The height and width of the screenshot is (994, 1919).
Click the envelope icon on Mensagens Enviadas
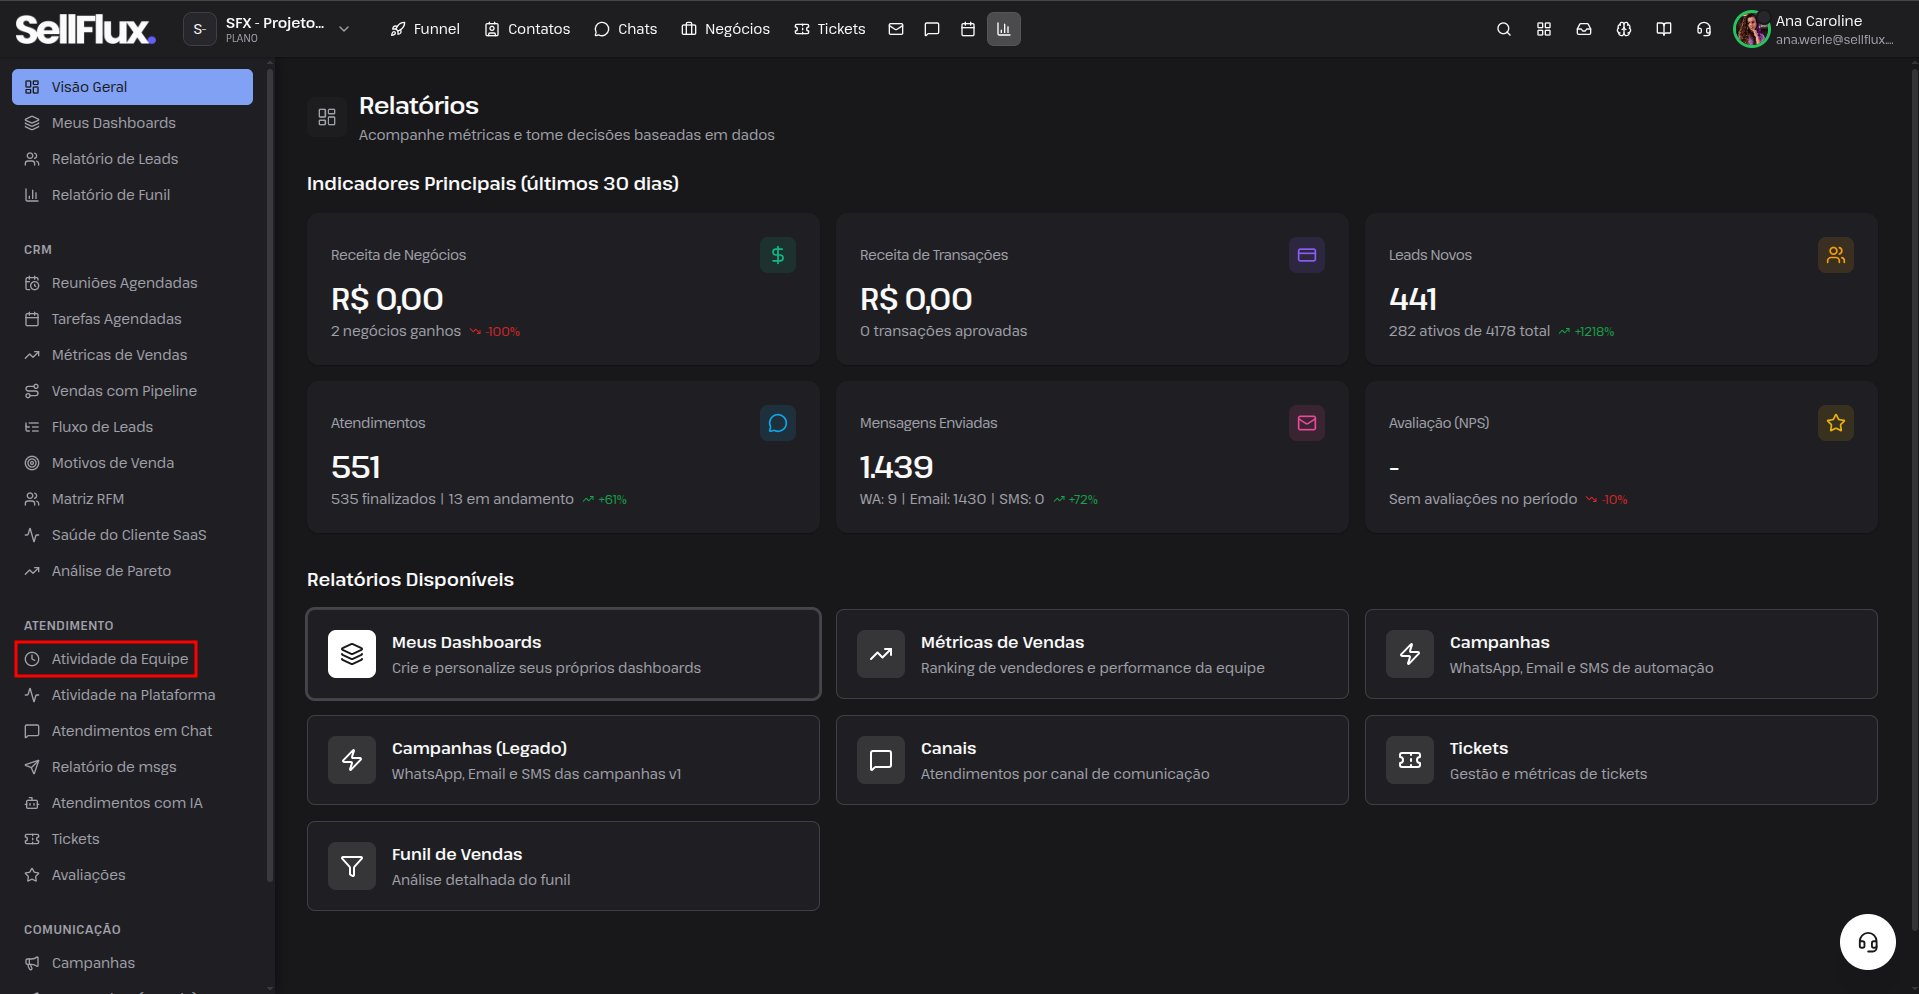1307,423
